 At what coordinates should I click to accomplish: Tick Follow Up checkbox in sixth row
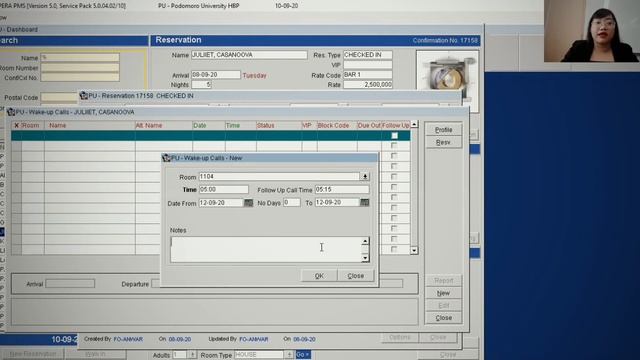394,187
